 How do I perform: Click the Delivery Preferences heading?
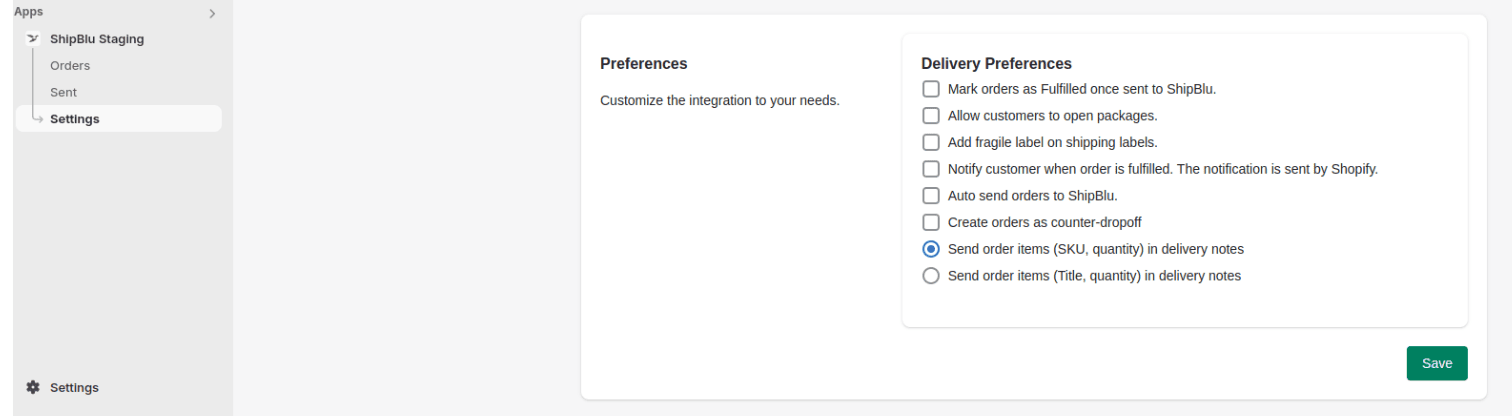tap(996, 63)
